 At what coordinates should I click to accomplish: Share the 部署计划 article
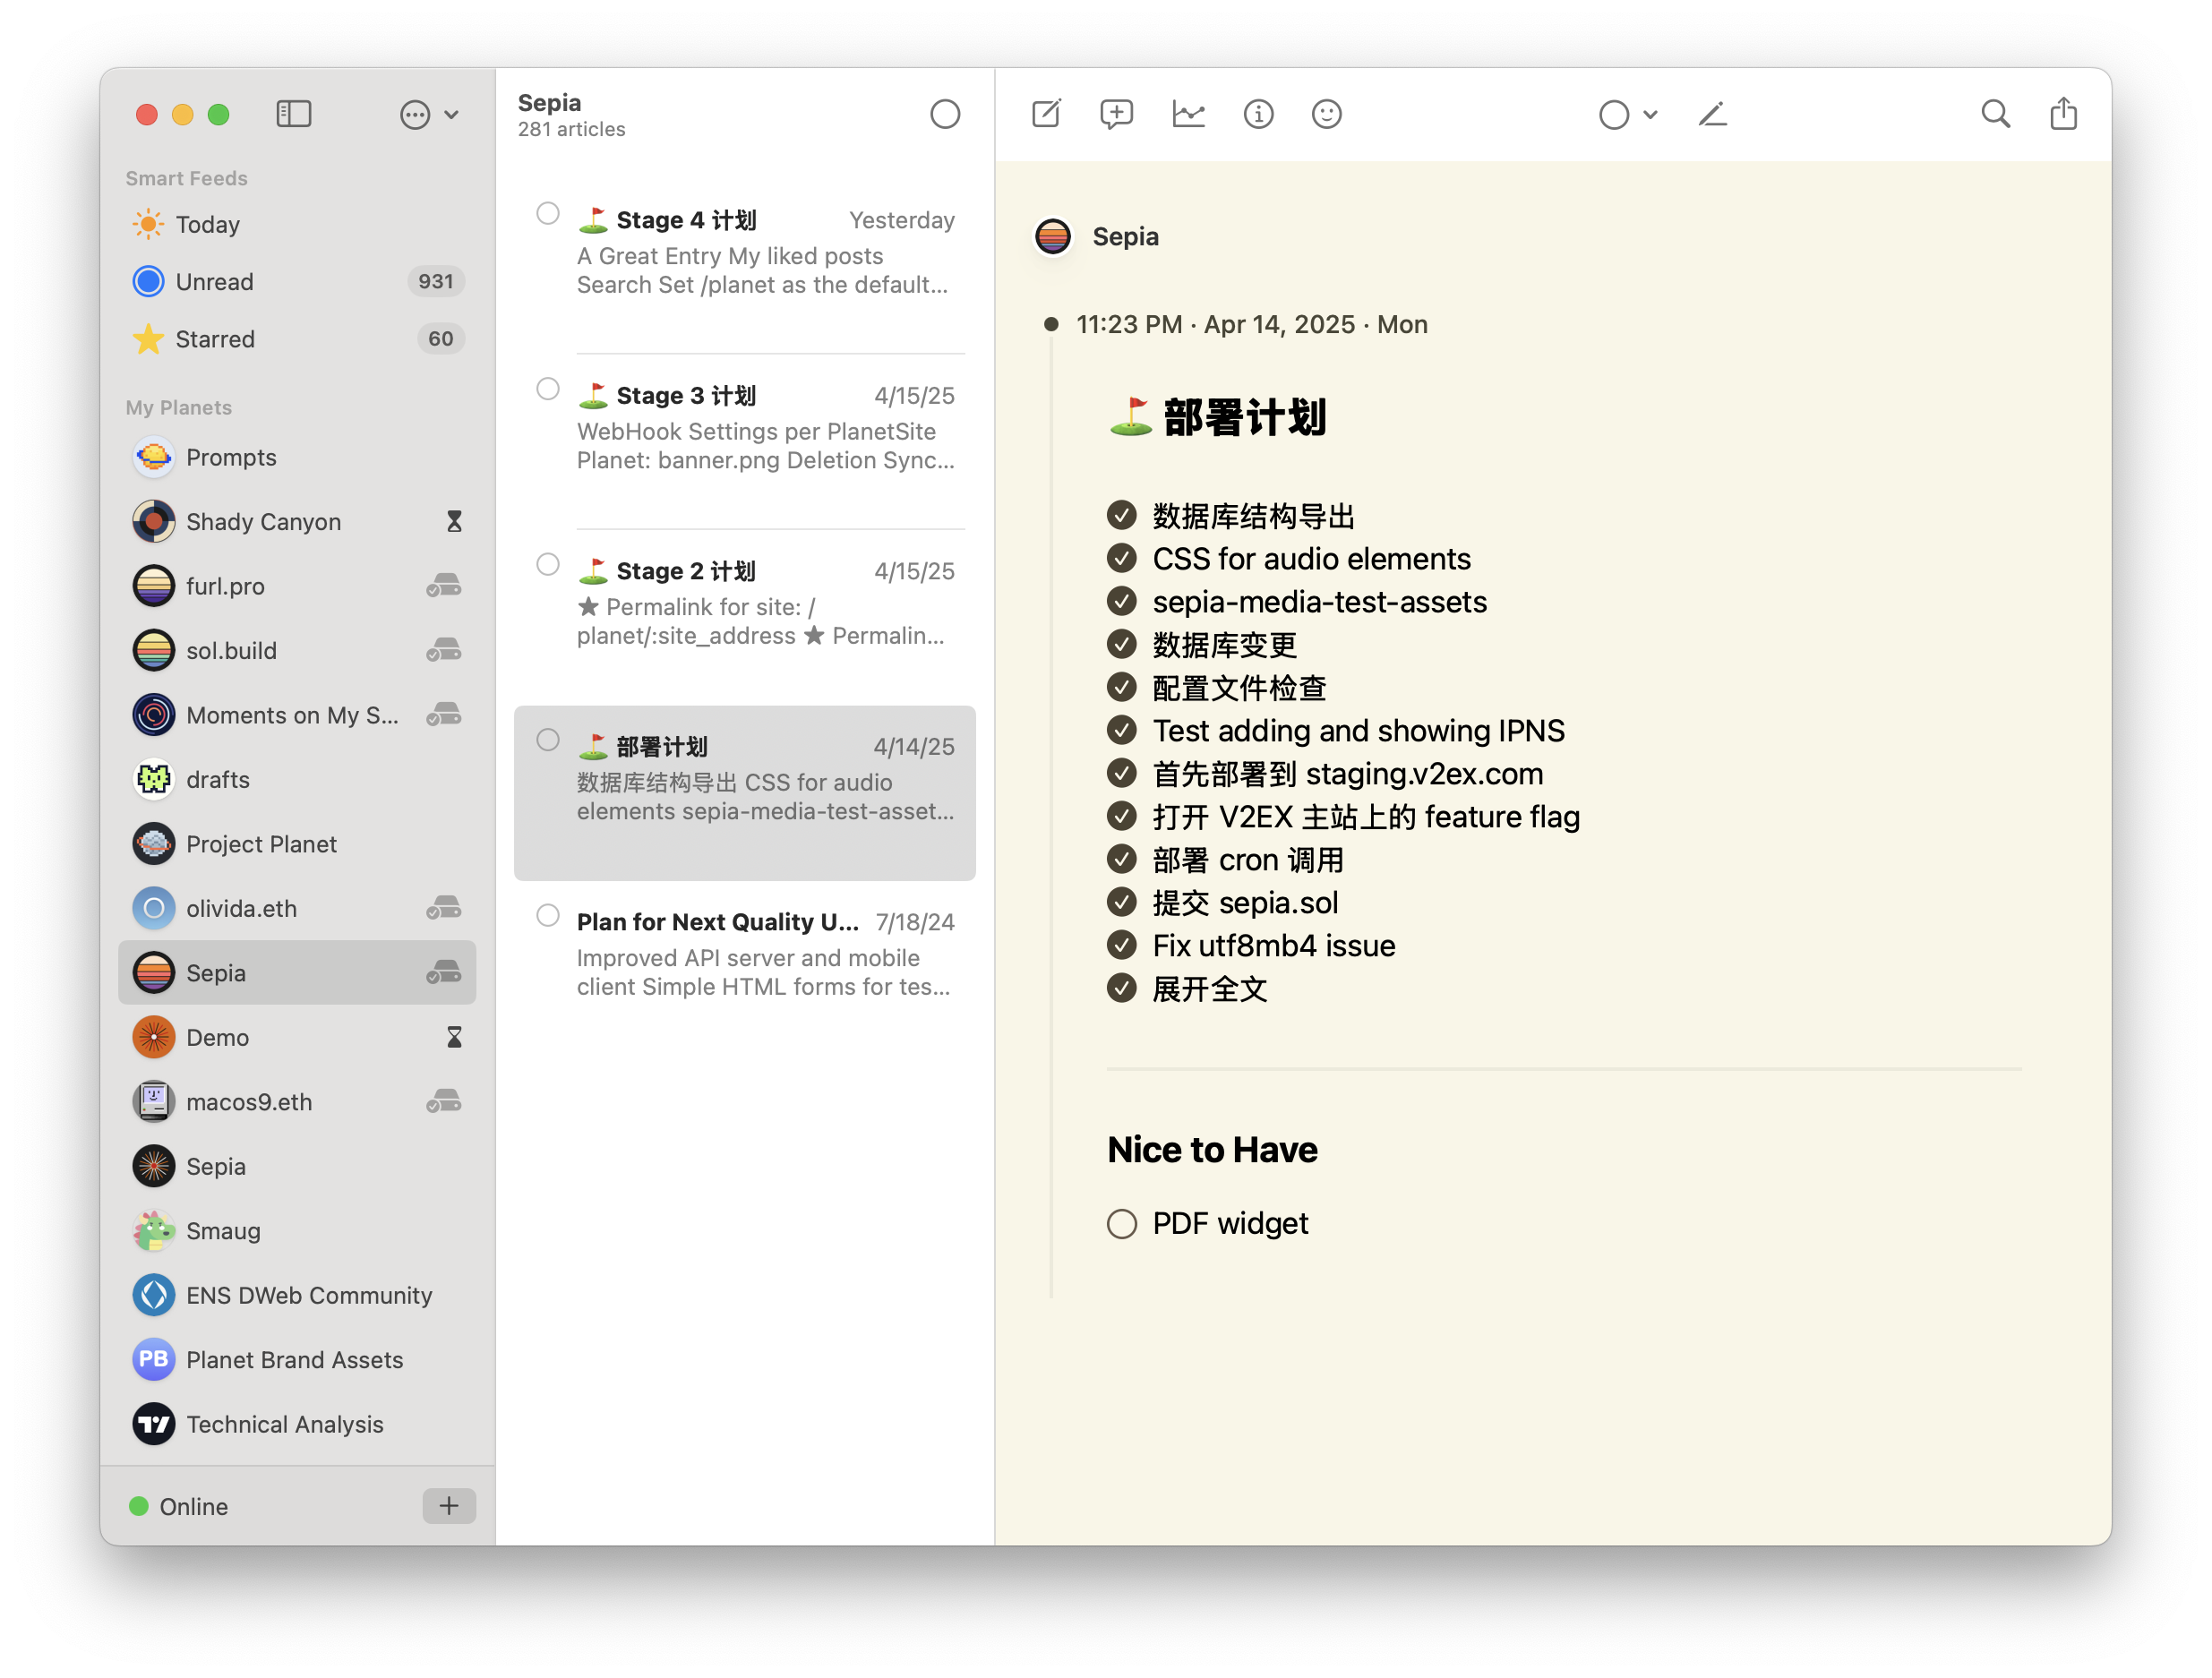pos(2064,114)
